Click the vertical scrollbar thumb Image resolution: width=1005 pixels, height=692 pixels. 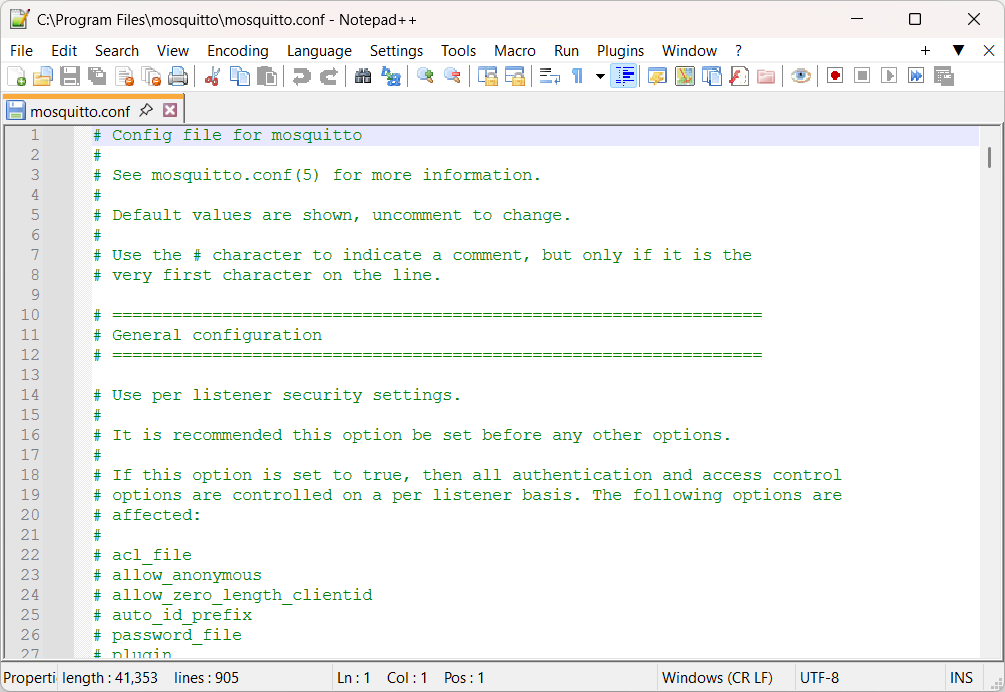990,158
